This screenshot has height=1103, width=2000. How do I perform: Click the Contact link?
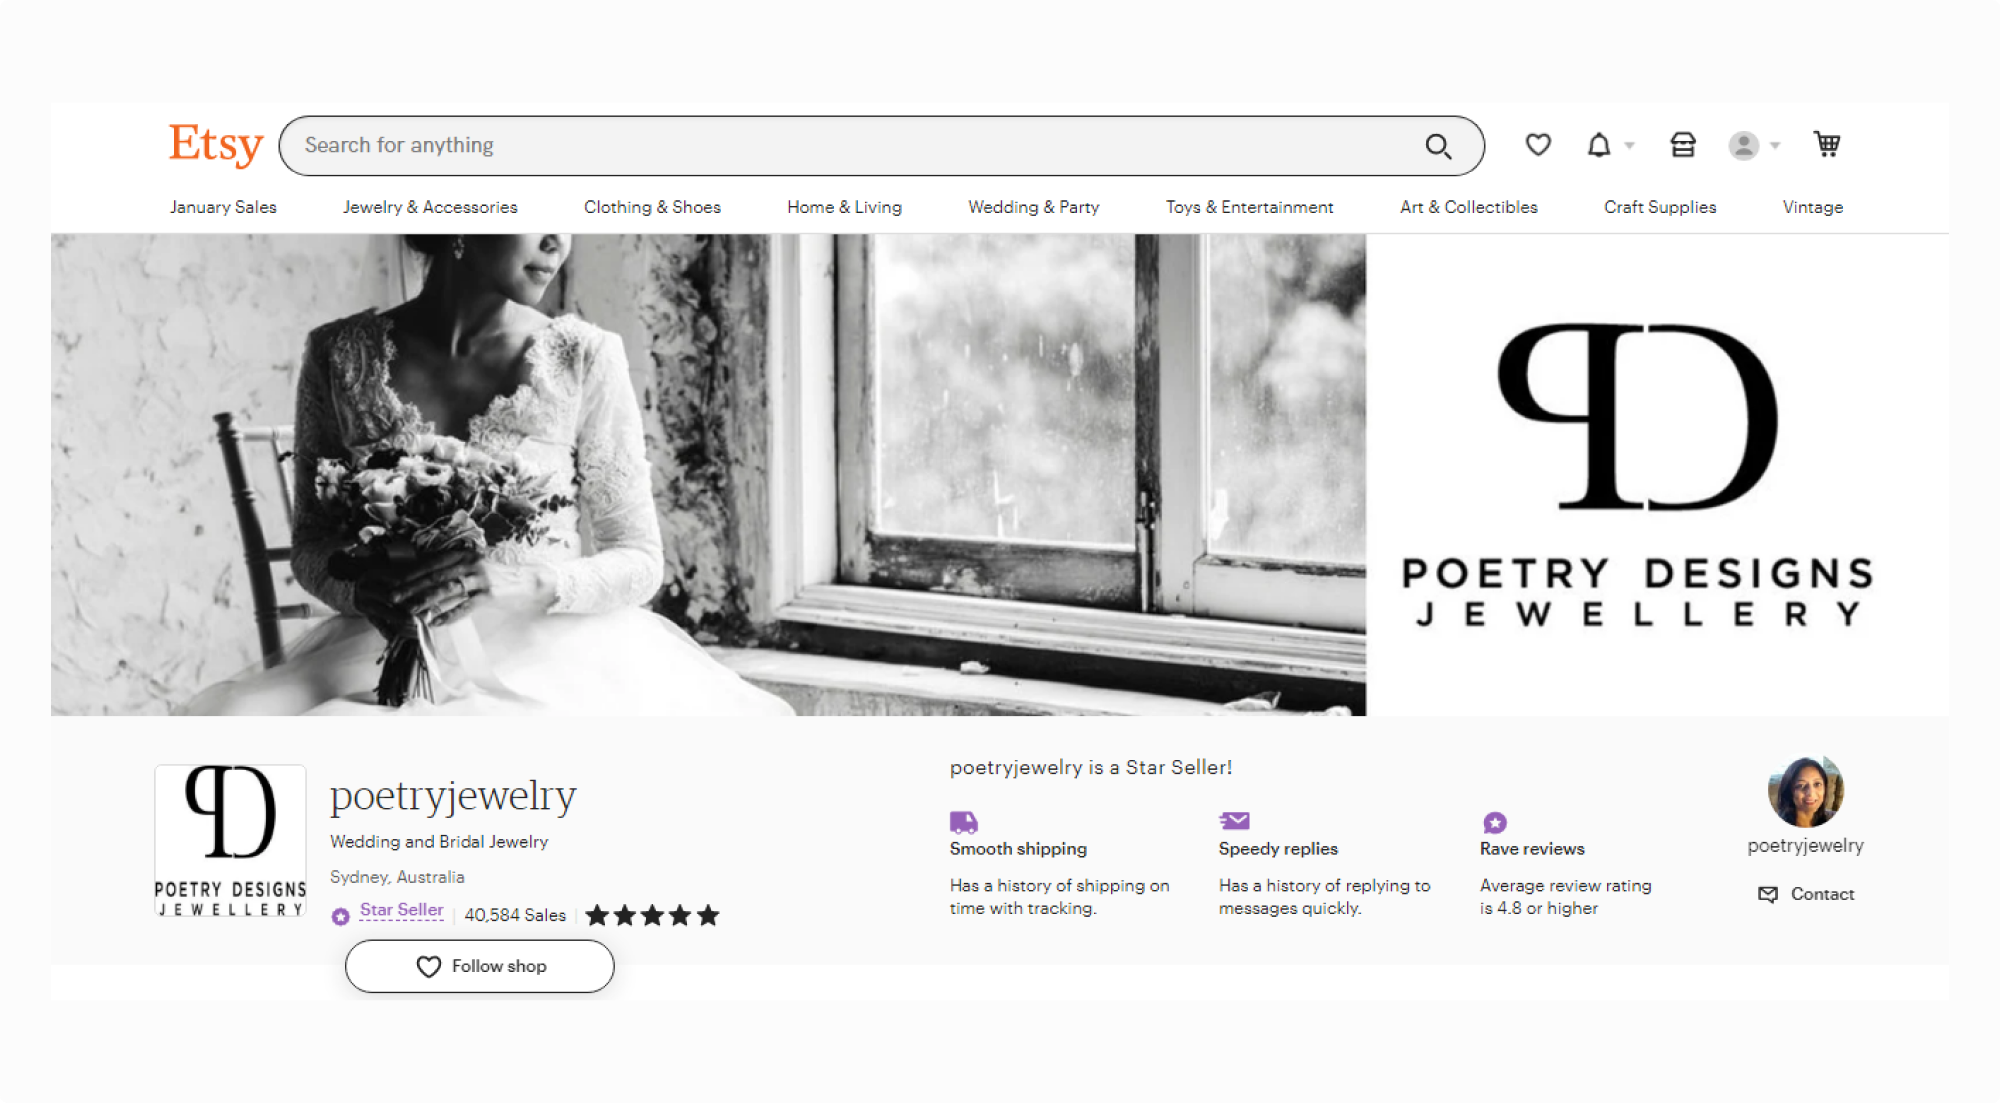(x=1822, y=894)
